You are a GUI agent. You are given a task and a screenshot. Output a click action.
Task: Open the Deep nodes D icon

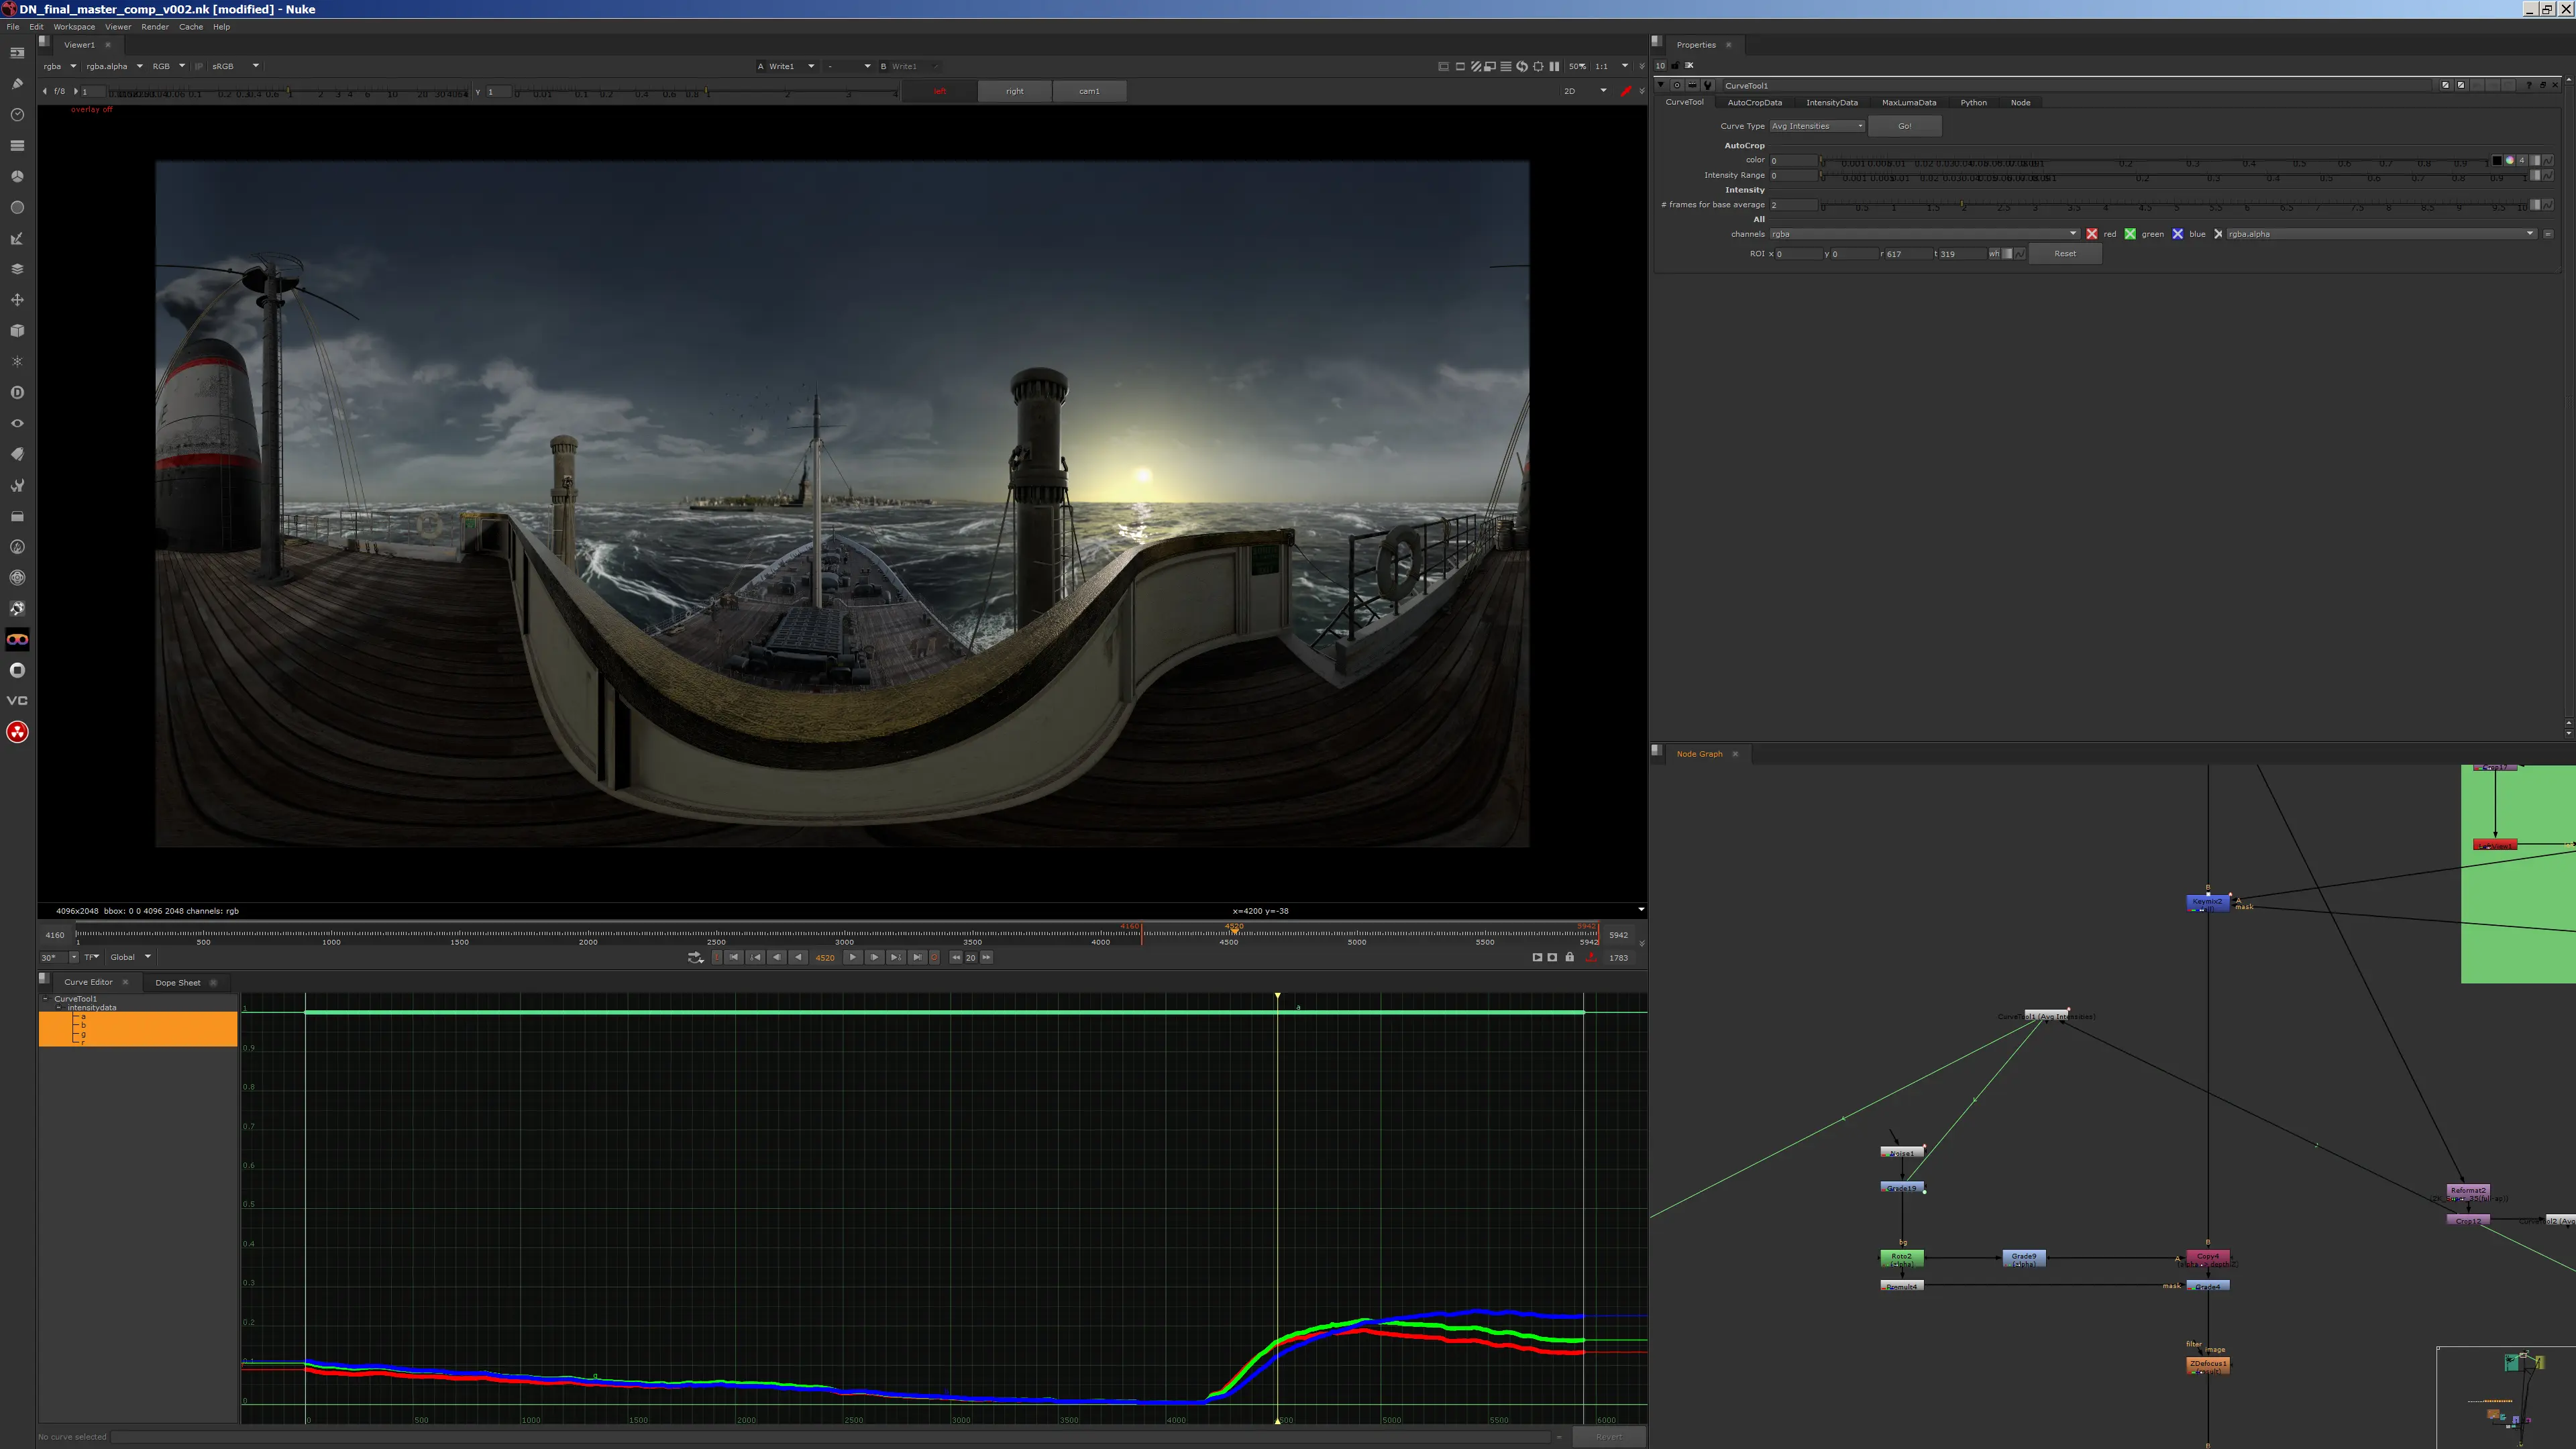coord(17,393)
